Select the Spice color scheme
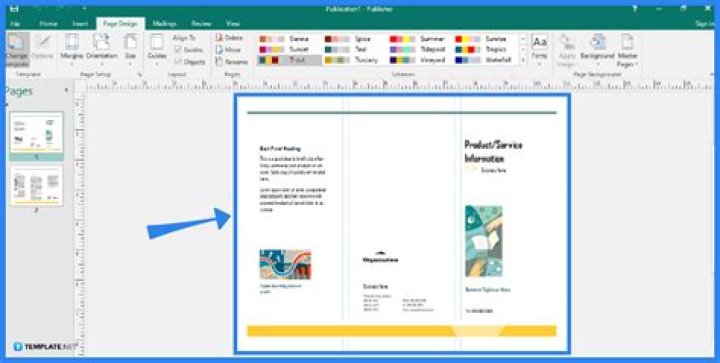This screenshot has width=720, height=363. (x=354, y=39)
